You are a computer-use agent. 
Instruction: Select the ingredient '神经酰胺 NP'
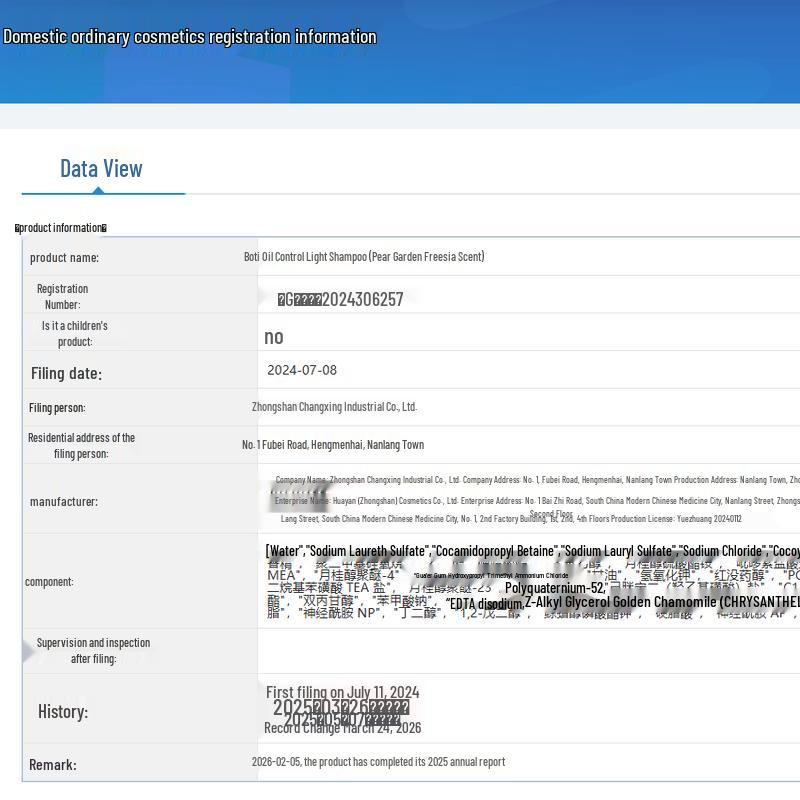(340, 612)
